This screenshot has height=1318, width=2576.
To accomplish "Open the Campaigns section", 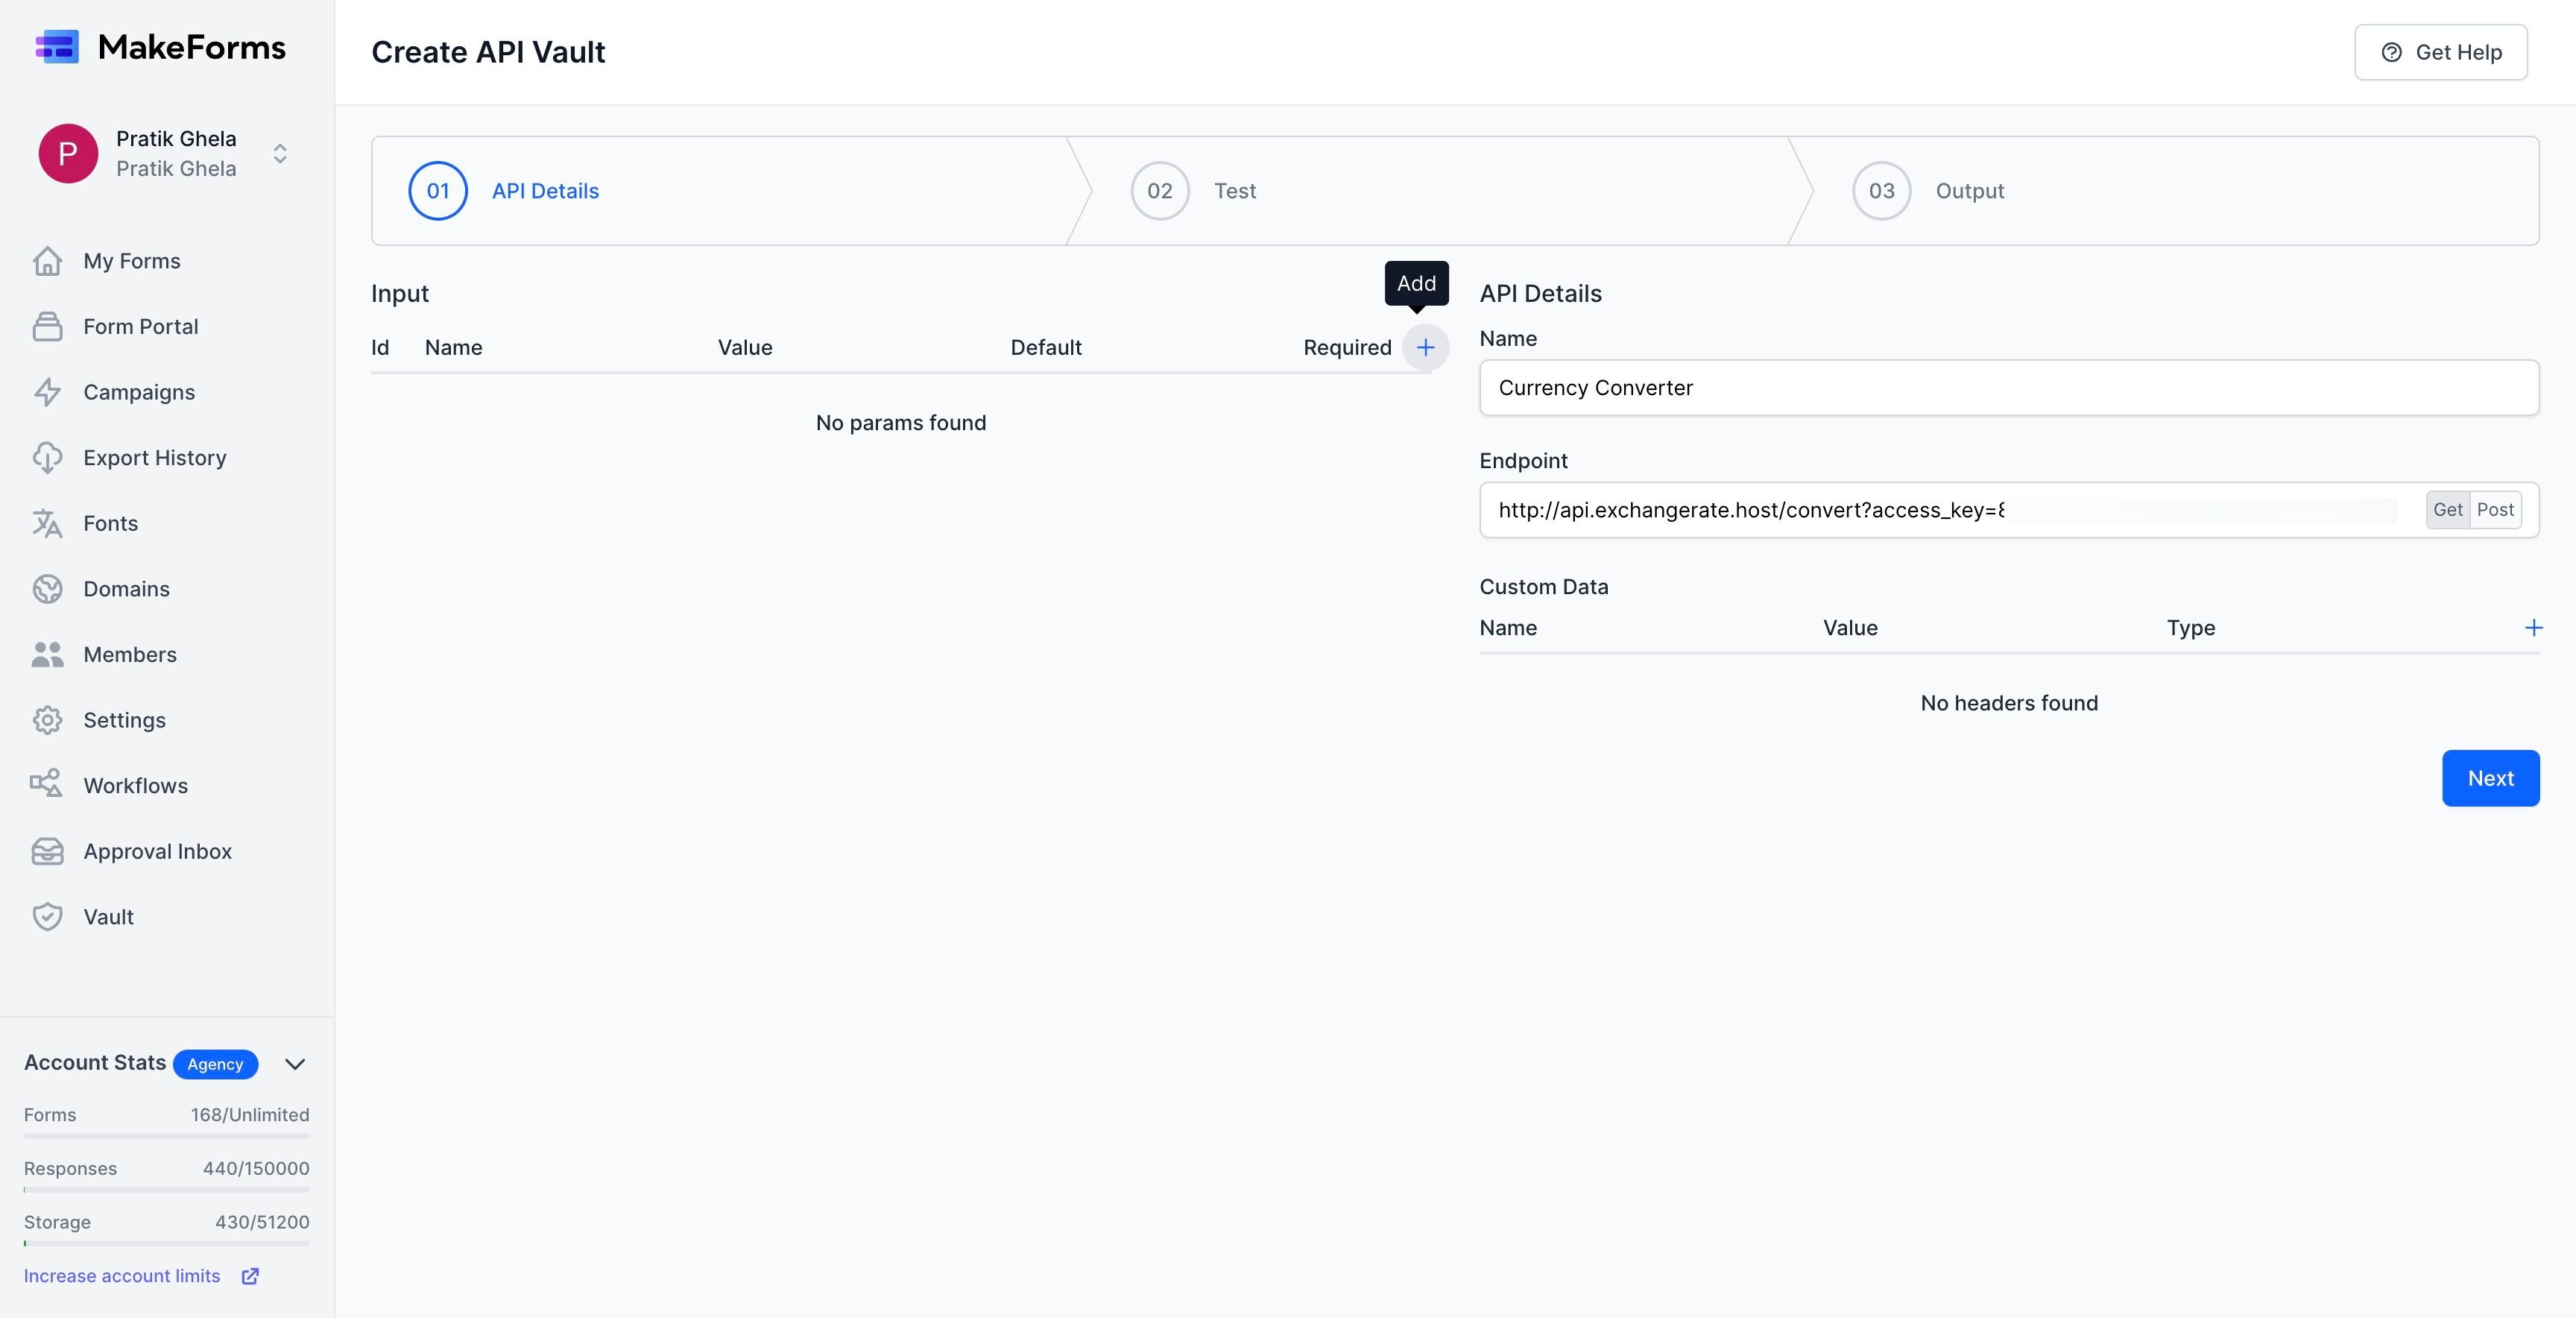I will (x=139, y=392).
